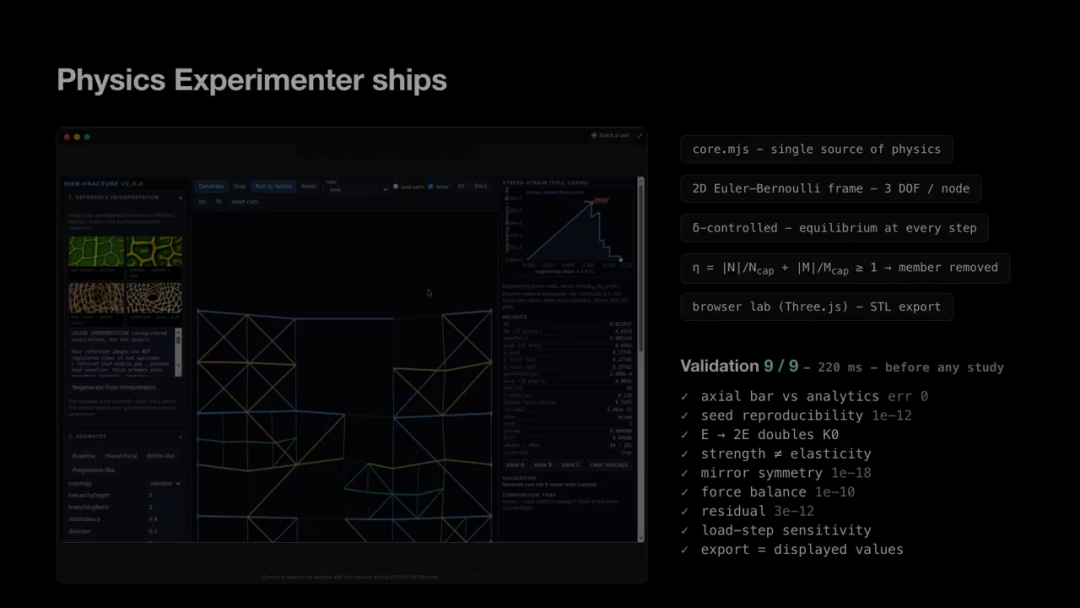Open the topology venation dropdown
This screenshot has height=608, width=1080.
click(165, 483)
